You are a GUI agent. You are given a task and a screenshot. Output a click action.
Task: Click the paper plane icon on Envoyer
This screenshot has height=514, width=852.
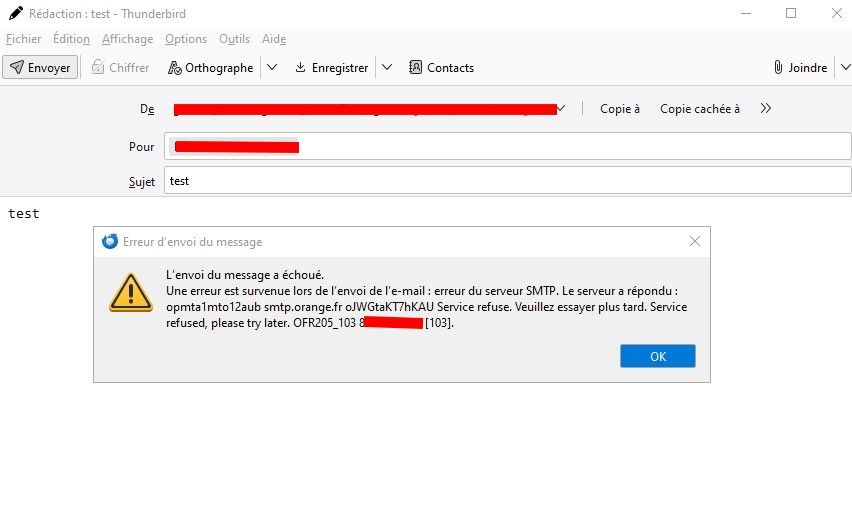[17, 67]
